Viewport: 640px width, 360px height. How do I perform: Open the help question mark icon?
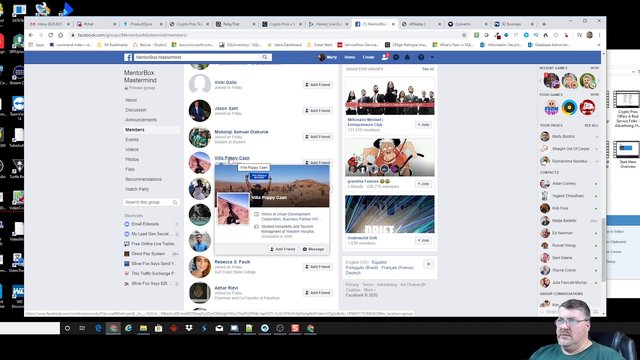[x=421, y=57]
